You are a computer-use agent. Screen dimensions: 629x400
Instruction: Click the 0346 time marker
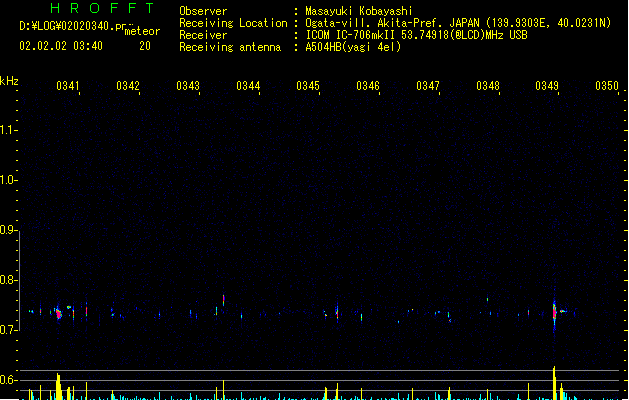(368, 86)
